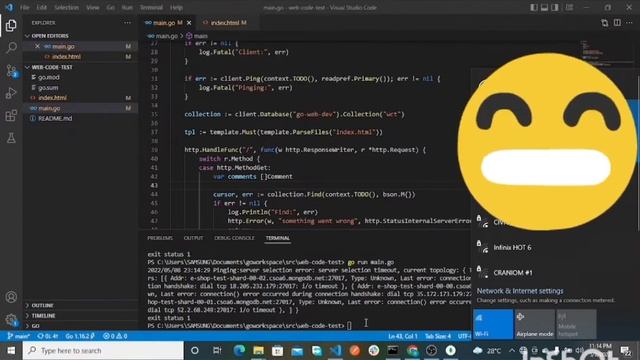Switch to the DEBUG CONSOLE panel tab
The width and height of the screenshot is (640, 360).
(x=234, y=238)
